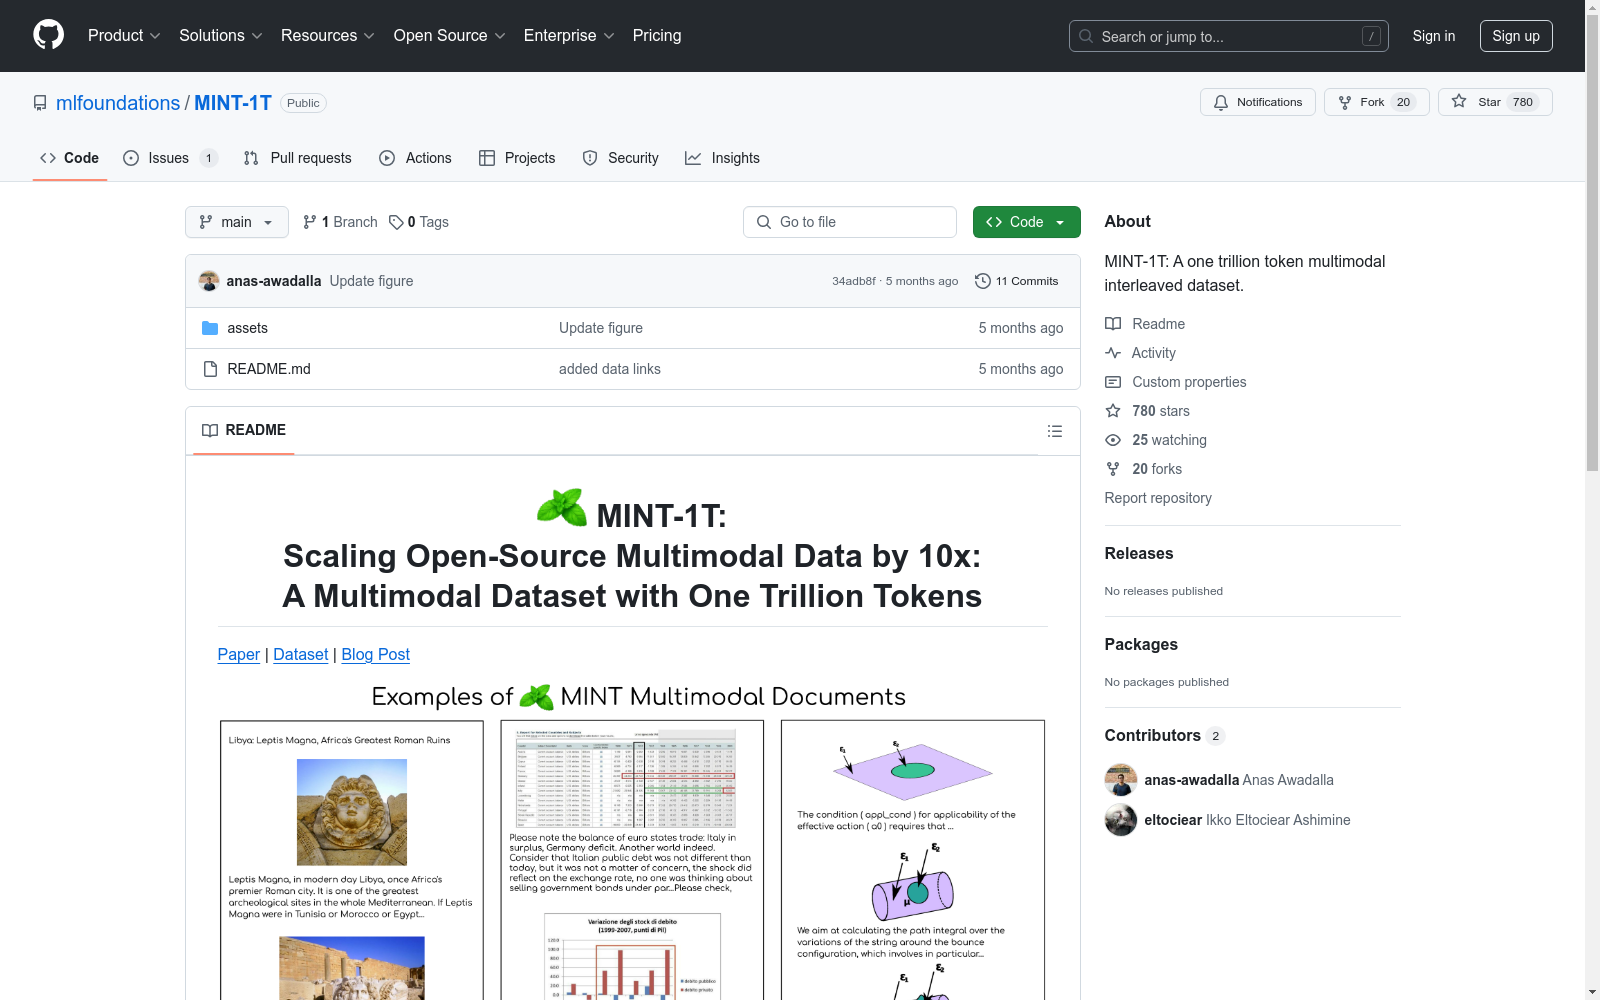The width and height of the screenshot is (1600, 1000).
Task: Open eltociear Ikko Eltociear Ashimine link
Action: click(x=1247, y=820)
